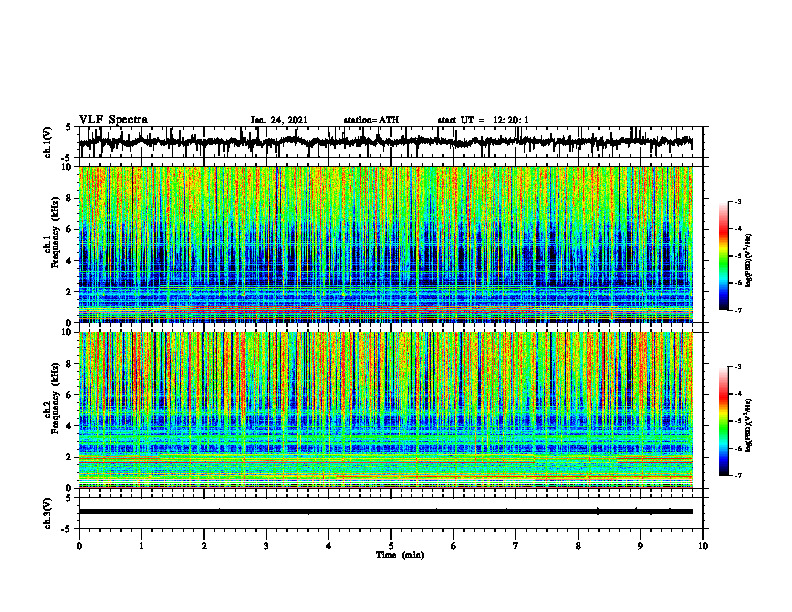Click the "5" minute tick label

click(391, 546)
